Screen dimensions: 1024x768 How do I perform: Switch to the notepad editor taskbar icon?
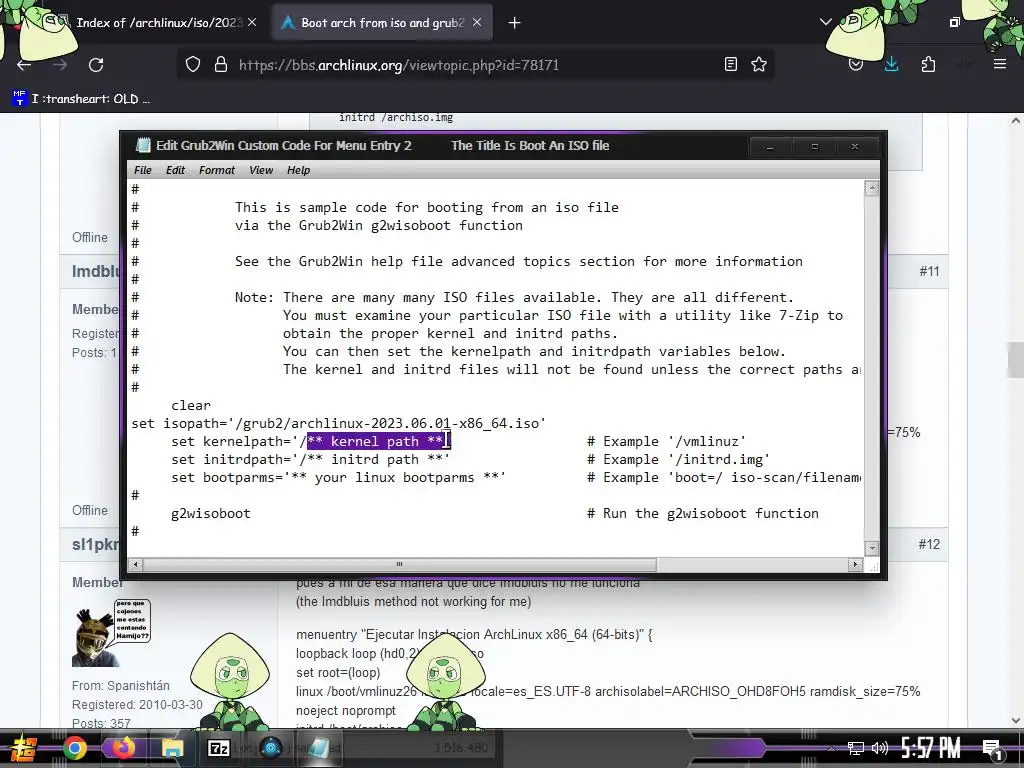point(319,748)
